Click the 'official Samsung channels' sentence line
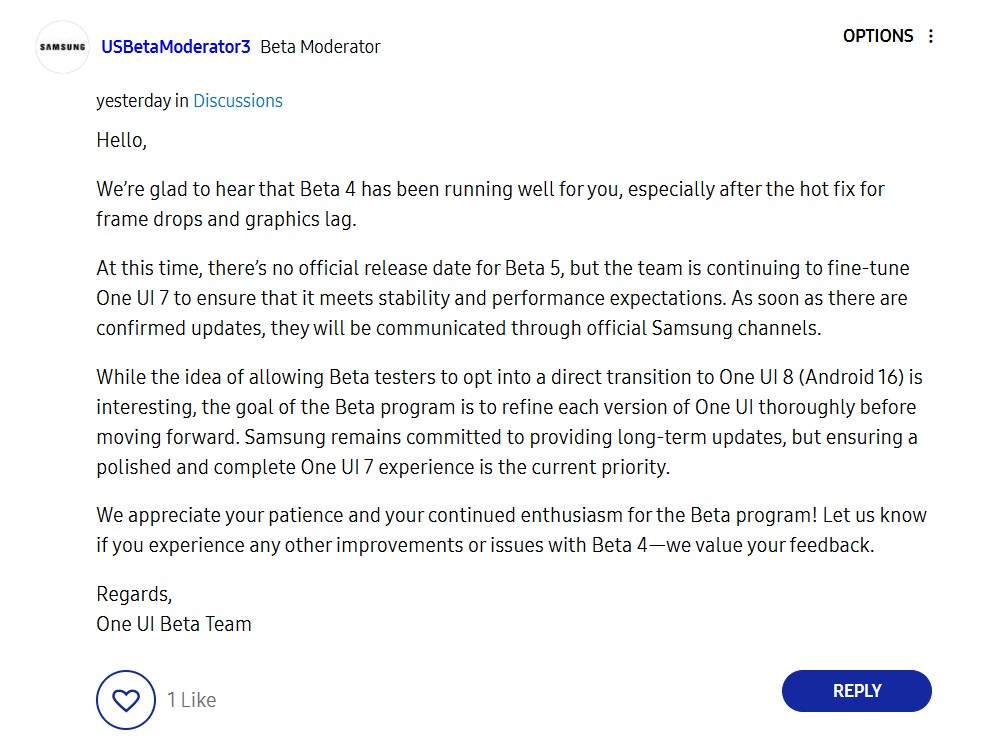The image size is (987, 747). click(459, 328)
